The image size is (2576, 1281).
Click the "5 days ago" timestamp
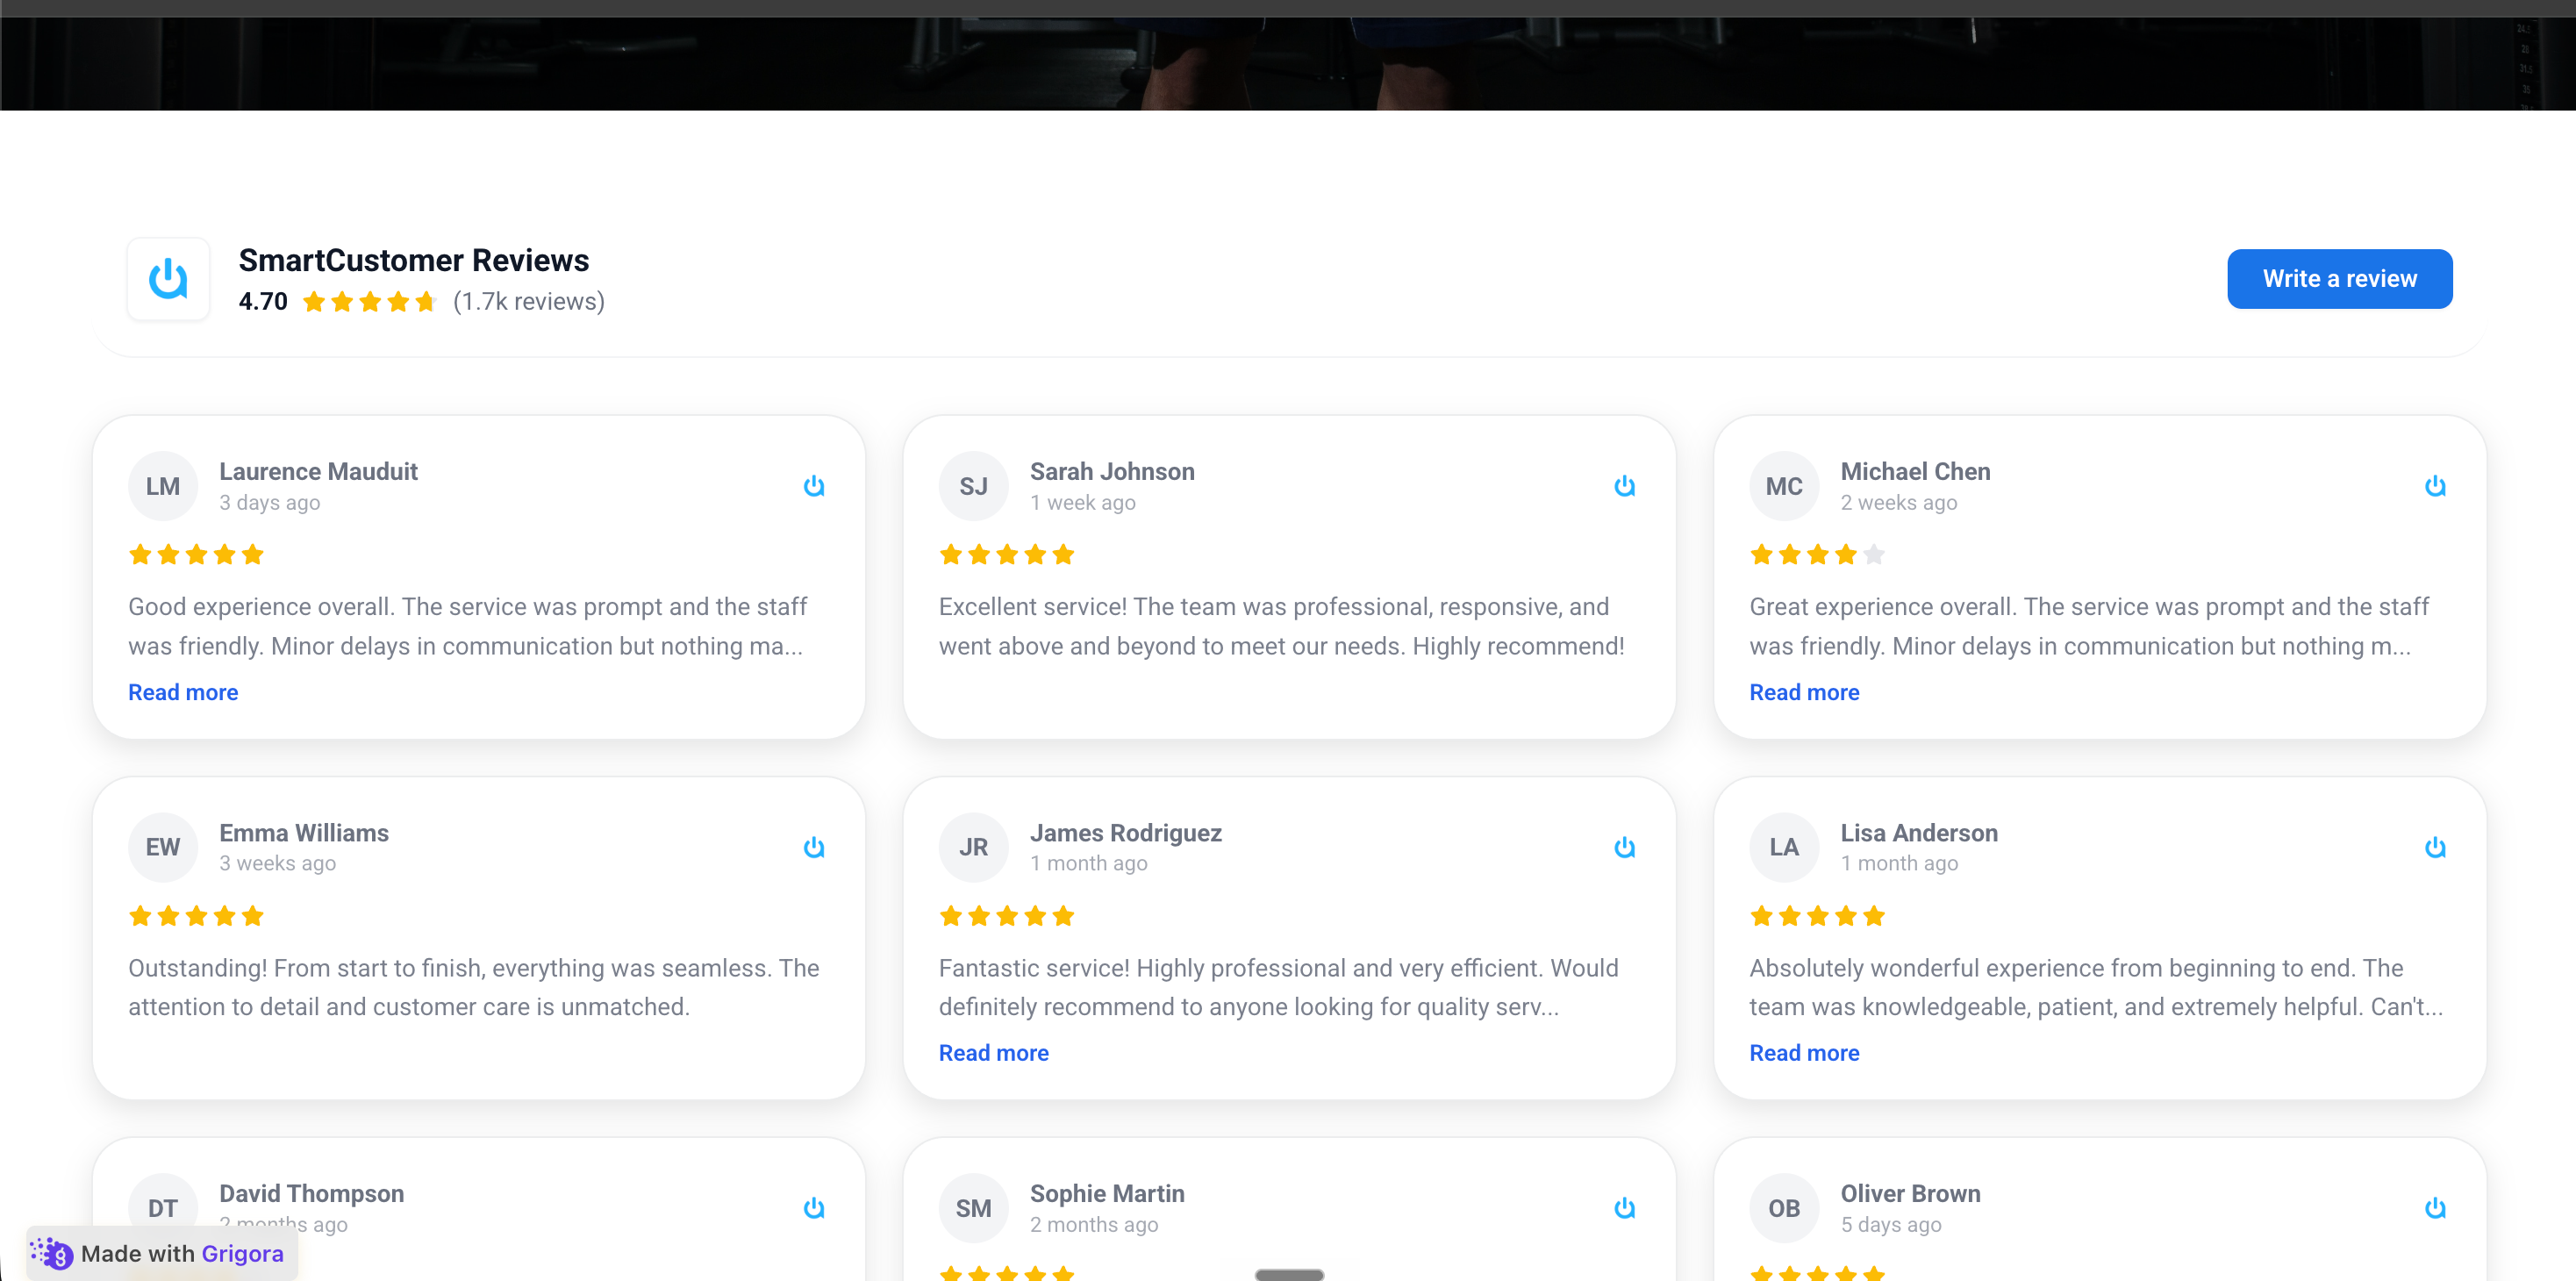(1891, 1224)
